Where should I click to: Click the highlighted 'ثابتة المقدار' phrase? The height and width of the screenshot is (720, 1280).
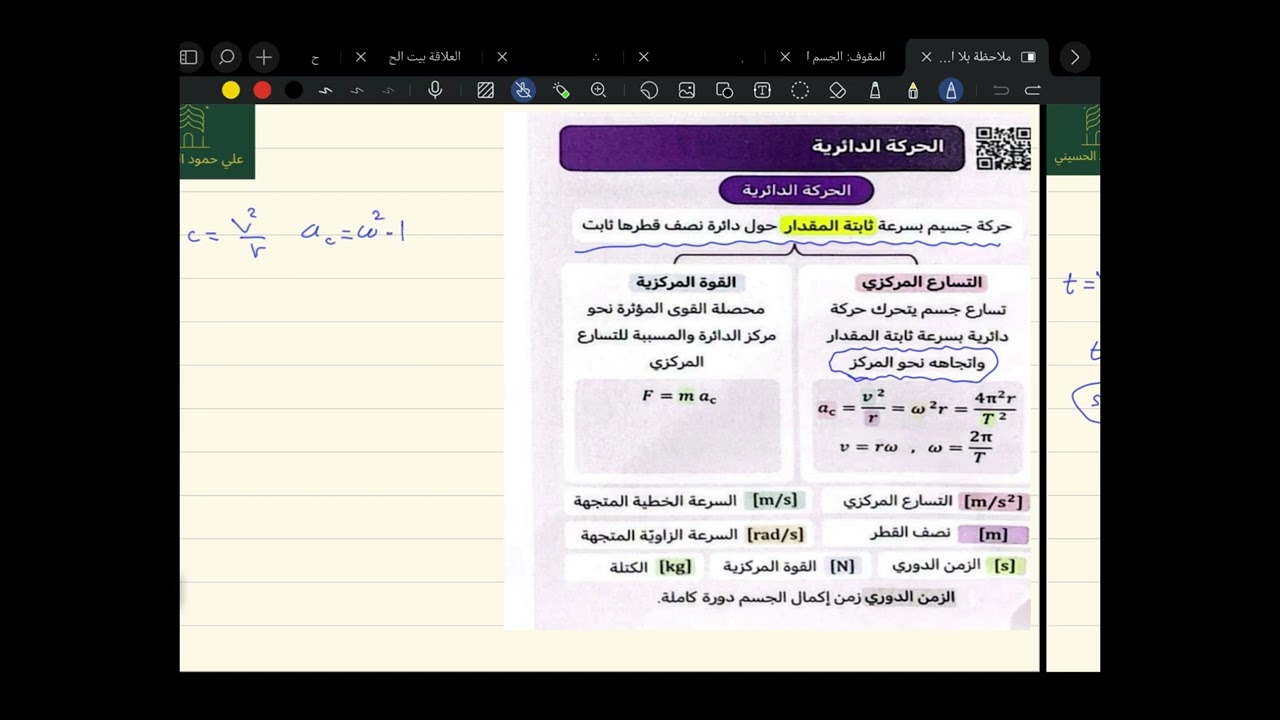[x=827, y=226]
